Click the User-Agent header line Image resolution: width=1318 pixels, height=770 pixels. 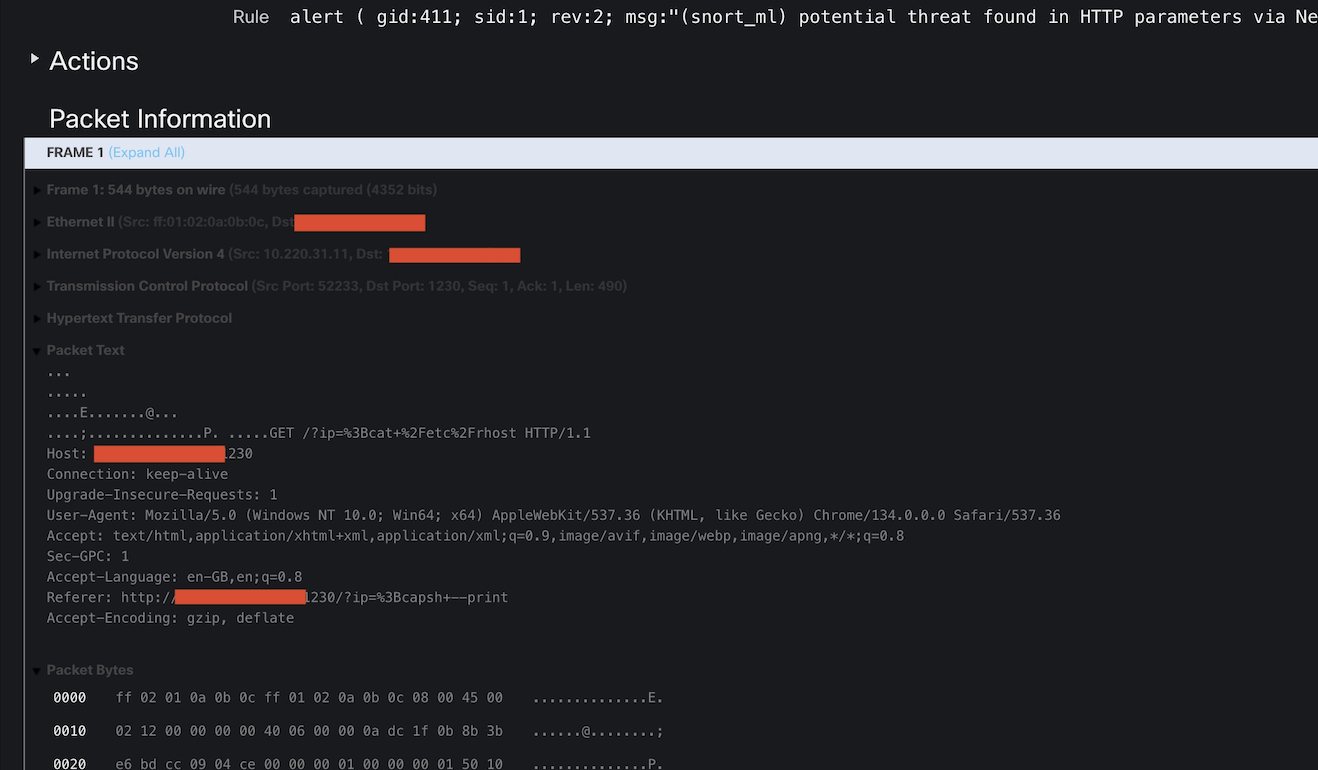point(553,515)
